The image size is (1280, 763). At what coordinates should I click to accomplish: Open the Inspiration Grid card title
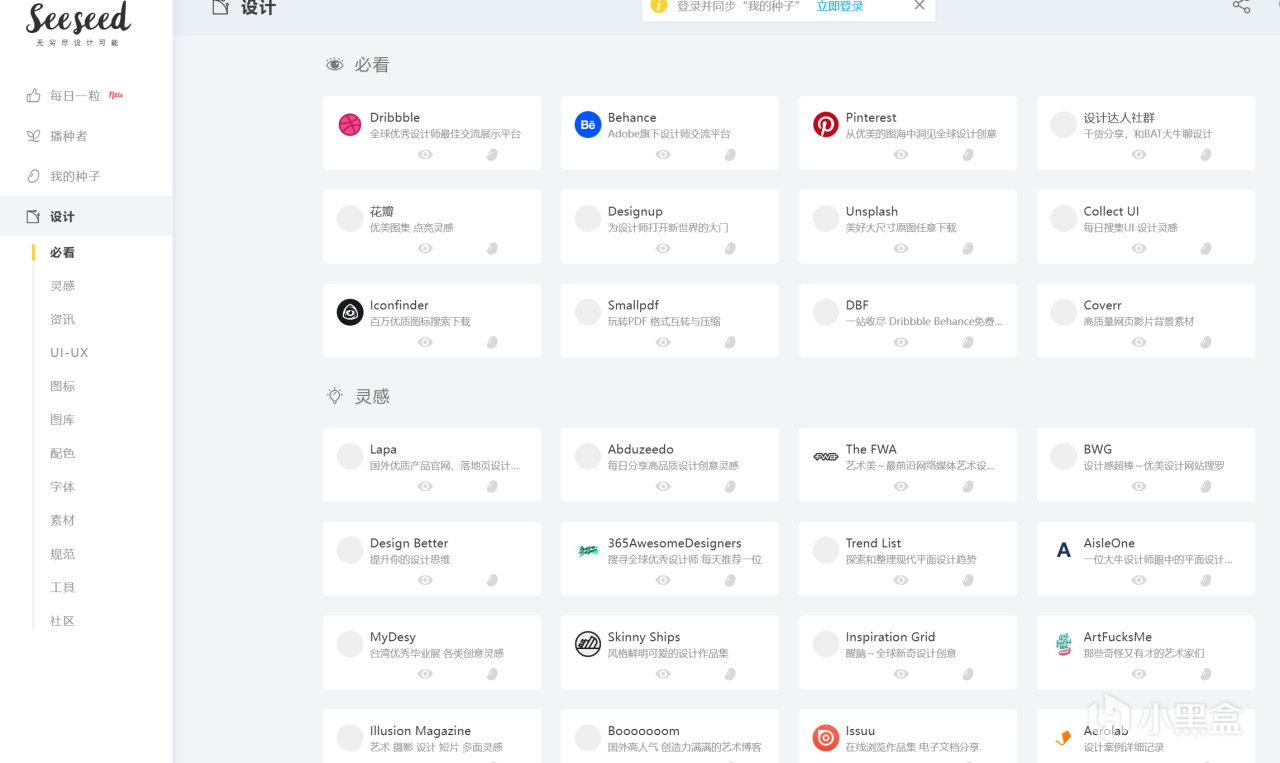(x=890, y=637)
